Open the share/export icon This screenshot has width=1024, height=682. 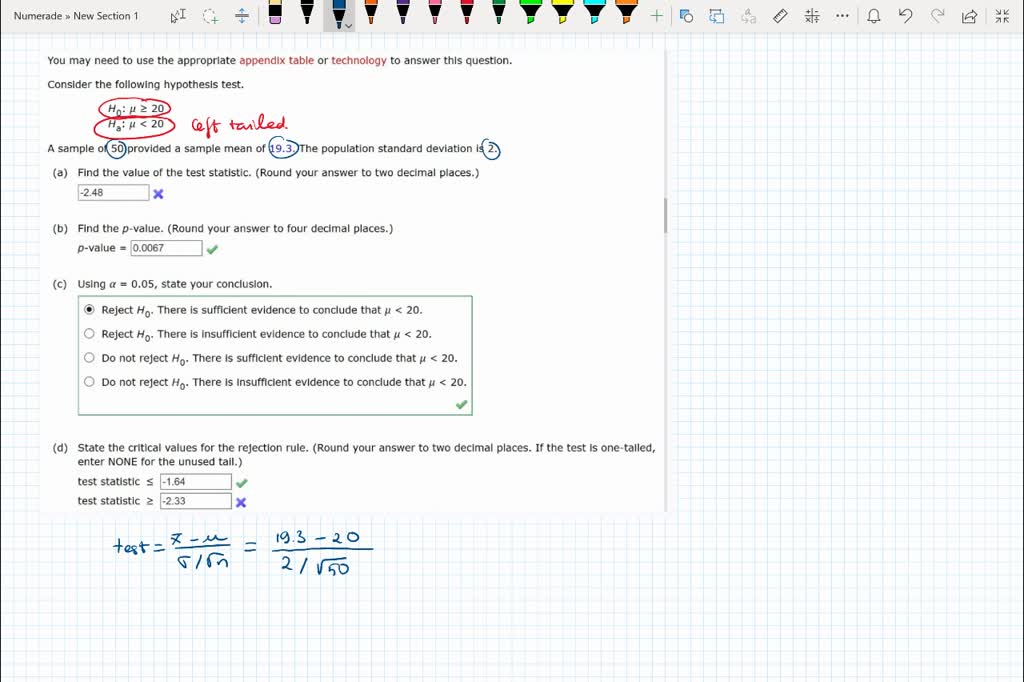(x=970, y=16)
